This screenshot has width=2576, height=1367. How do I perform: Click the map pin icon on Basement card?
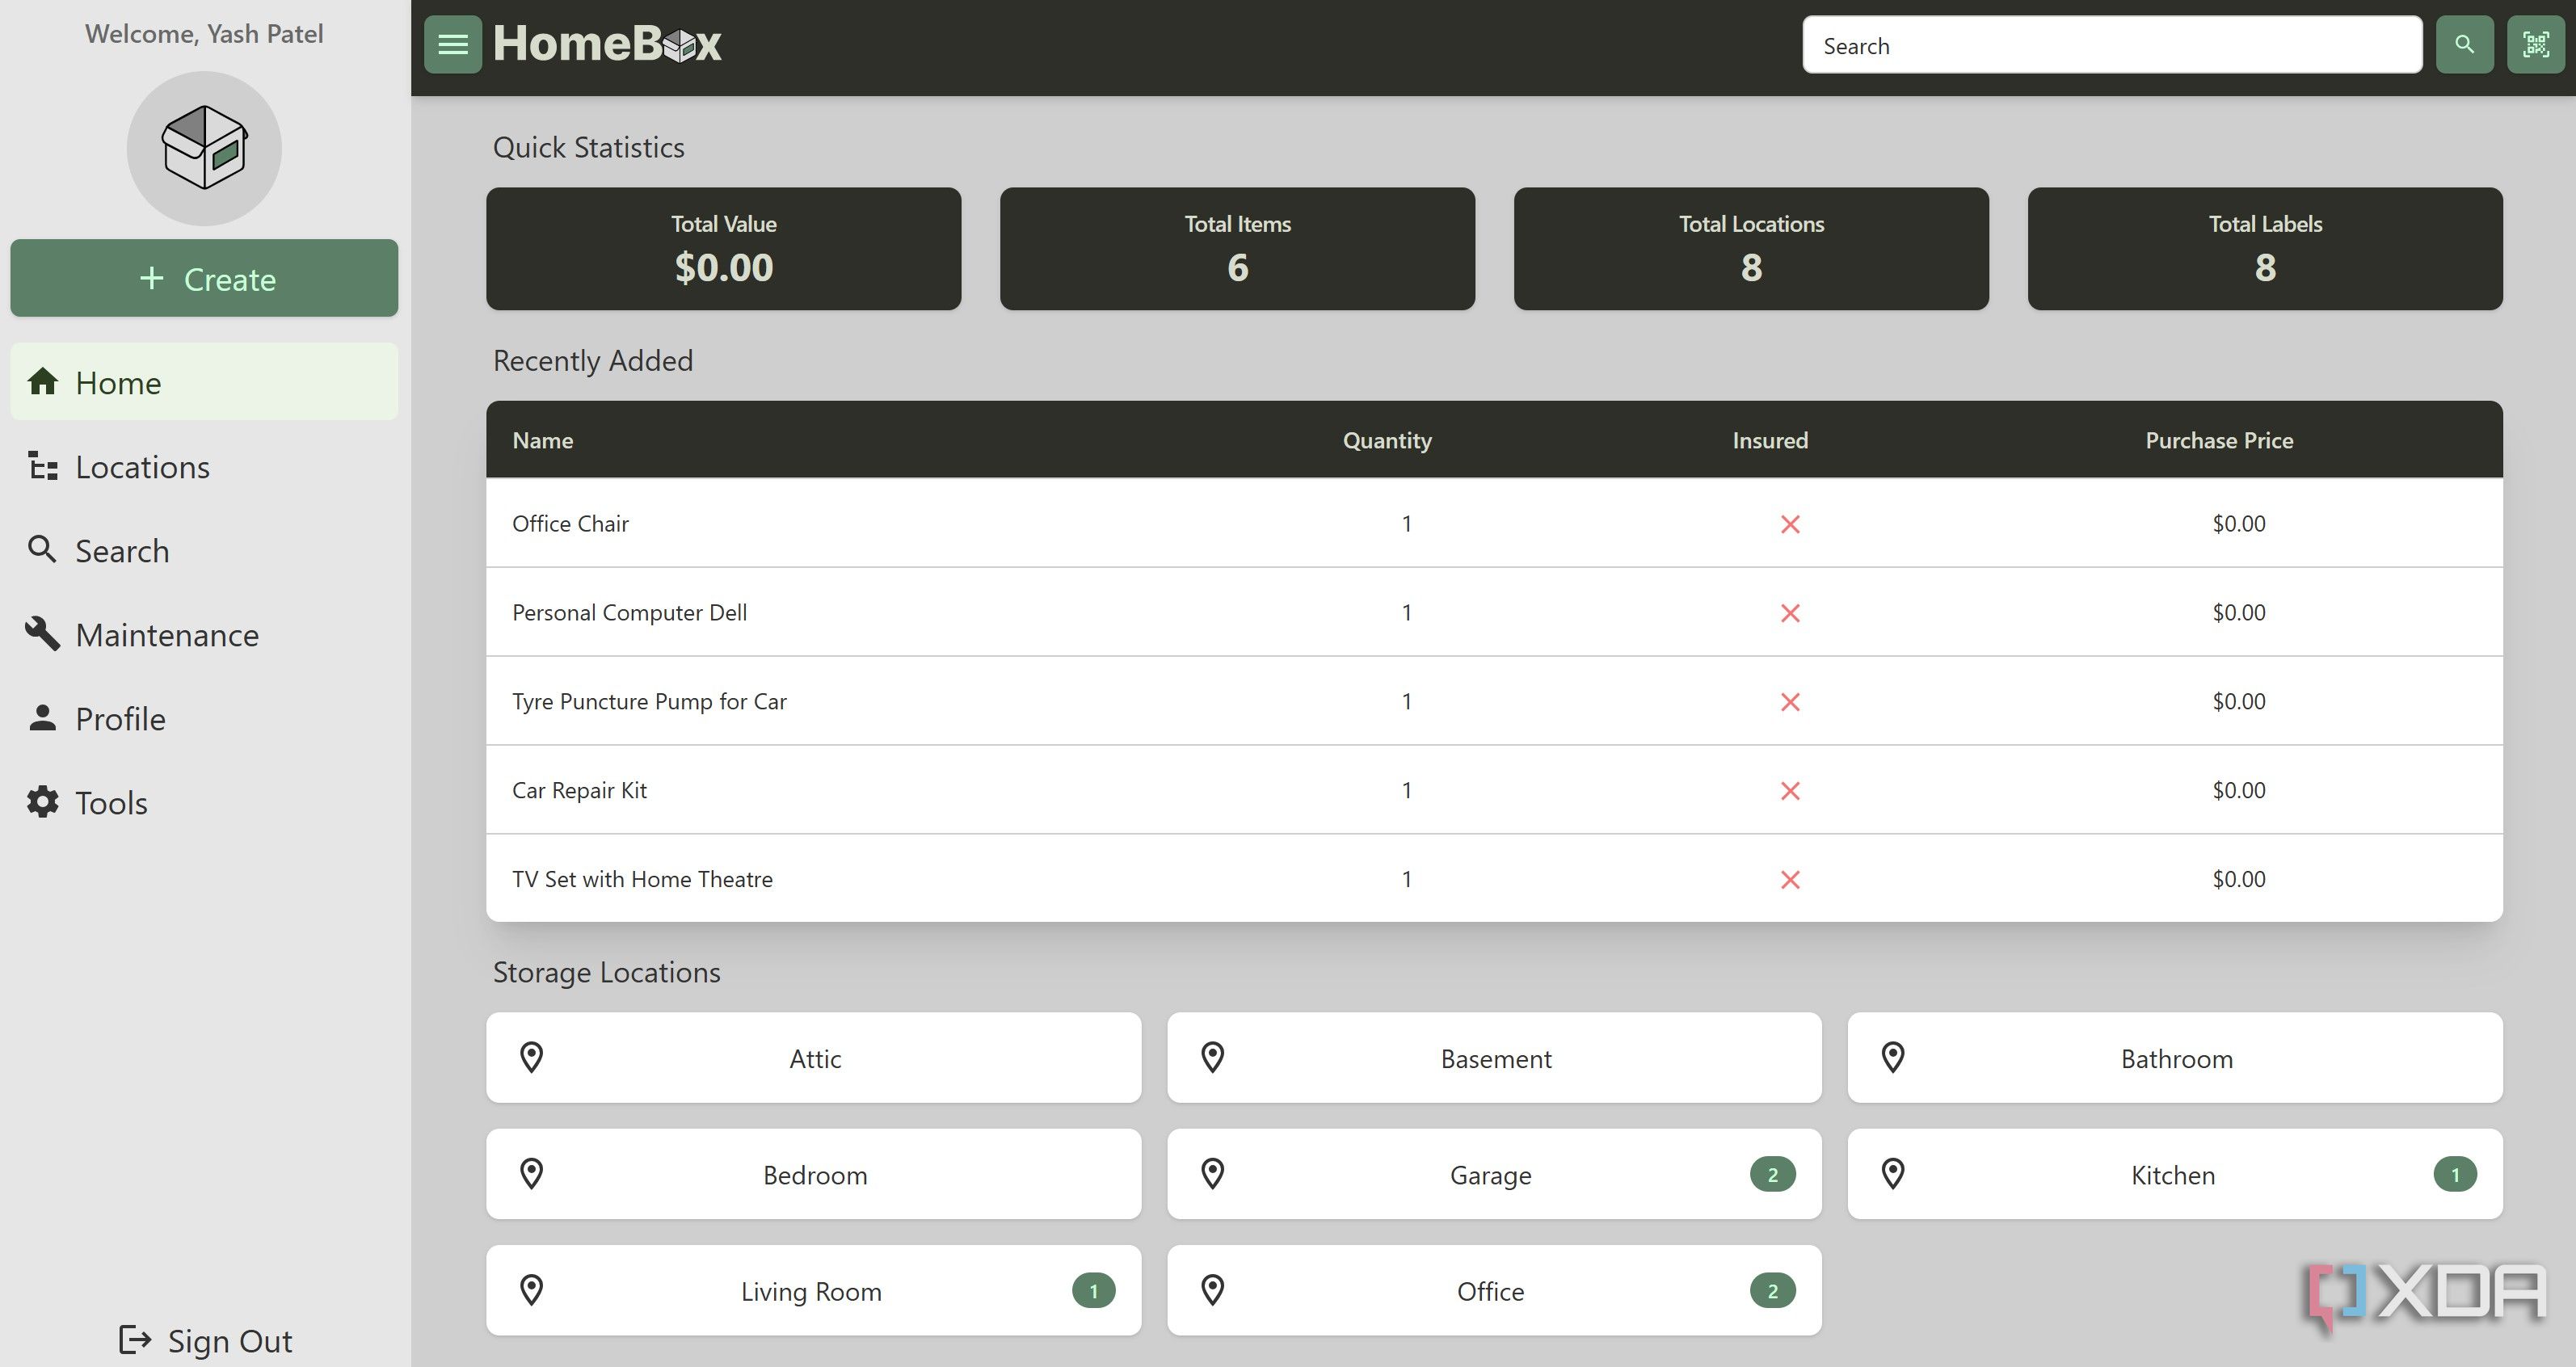1213,1058
